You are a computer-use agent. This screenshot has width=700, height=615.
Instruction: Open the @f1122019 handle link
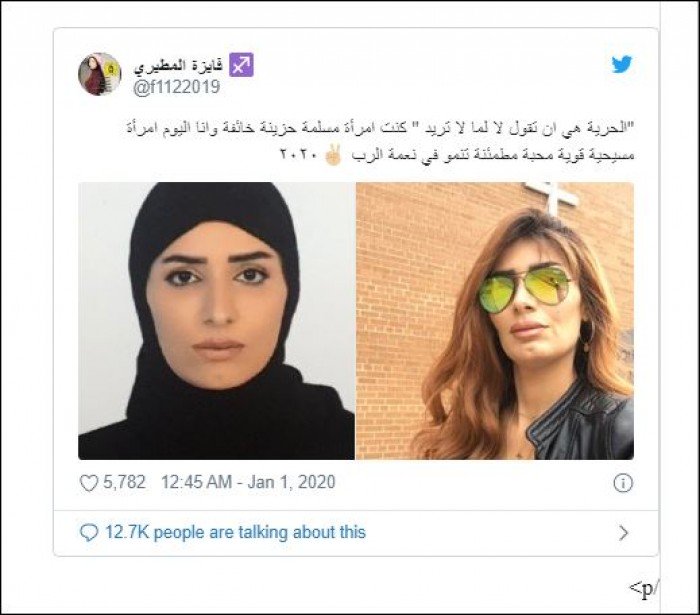point(177,87)
